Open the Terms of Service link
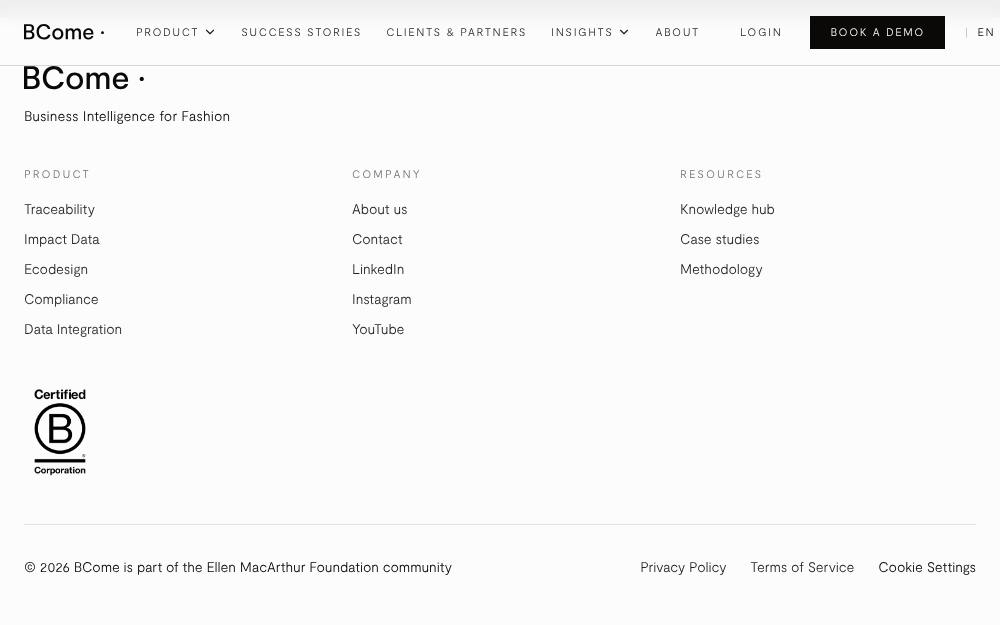The image size is (1000, 625). tap(802, 567)
